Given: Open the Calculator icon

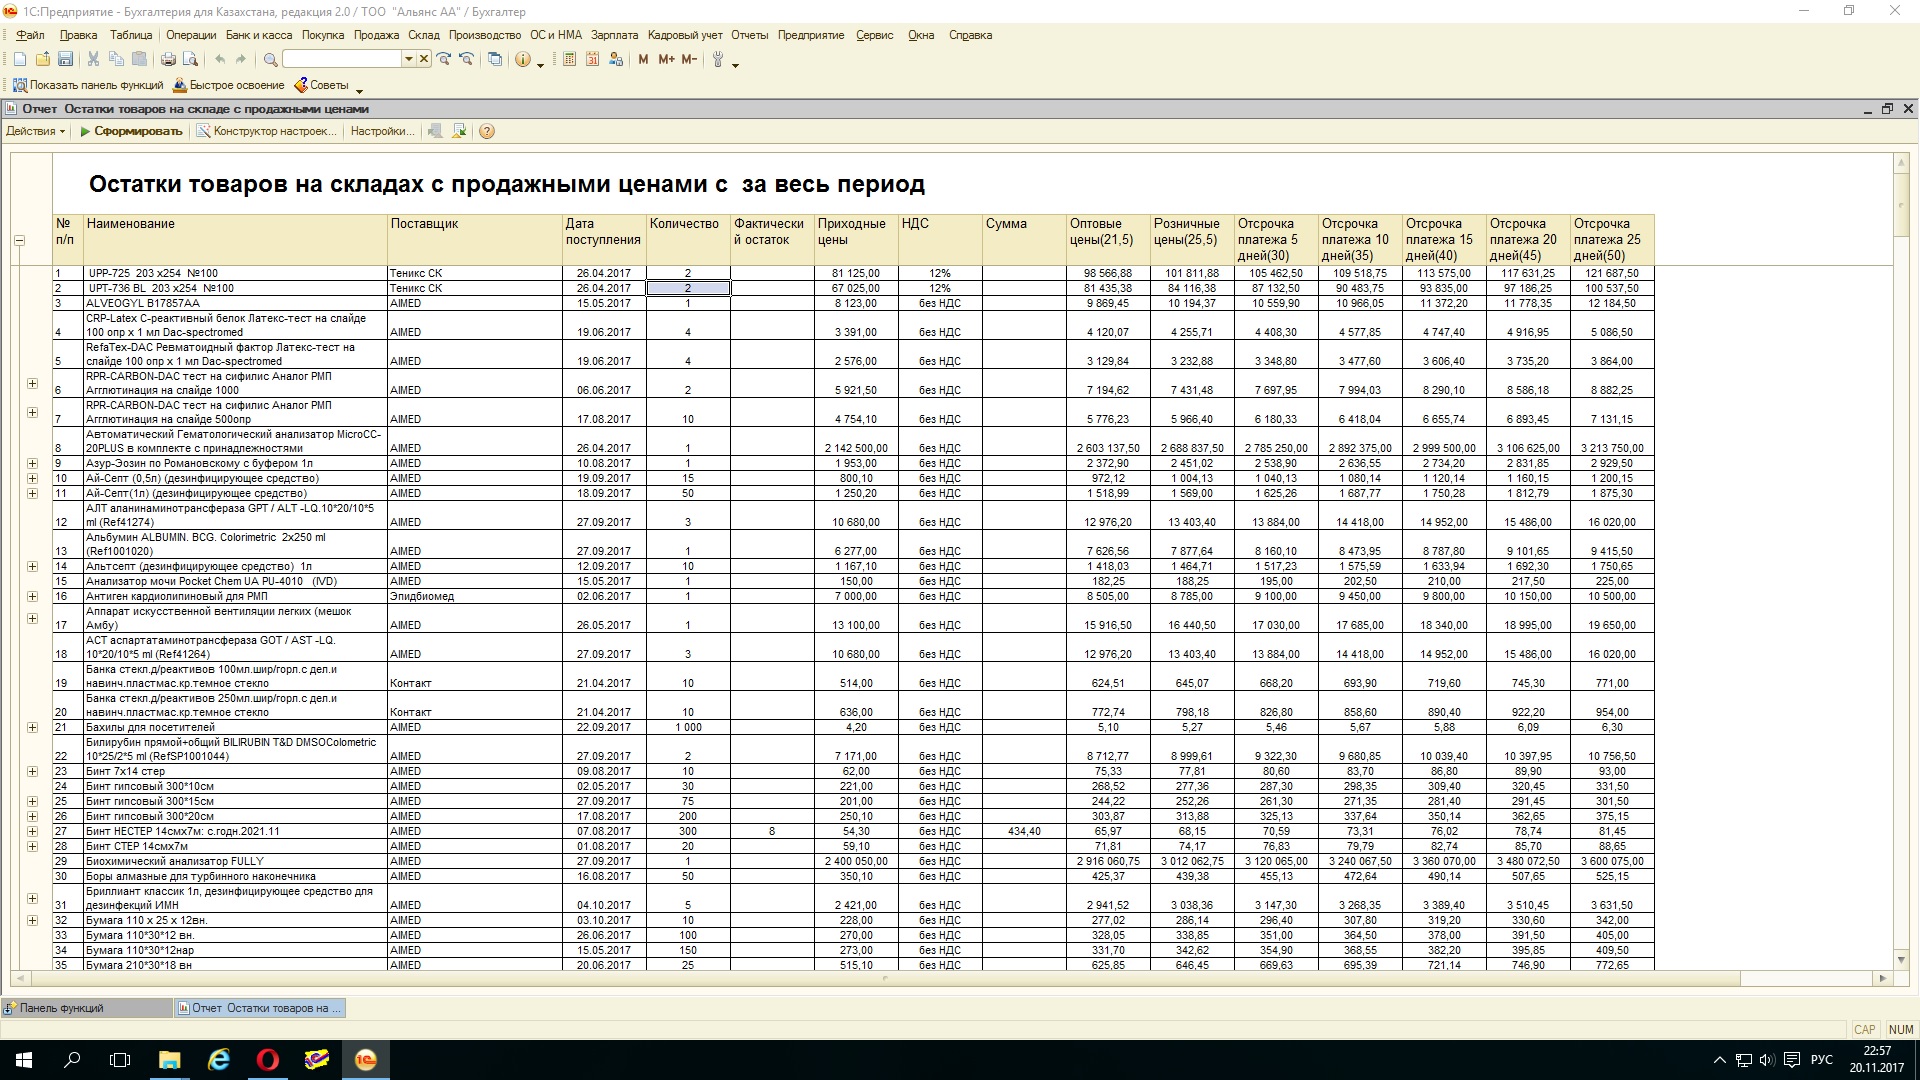Looking at the screenshot, I should pyautogui.click(x=569, y=60).
